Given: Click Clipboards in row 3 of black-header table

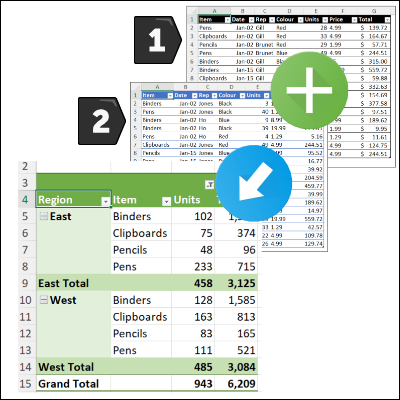Looking at the screenshot, I should [213, 36].
